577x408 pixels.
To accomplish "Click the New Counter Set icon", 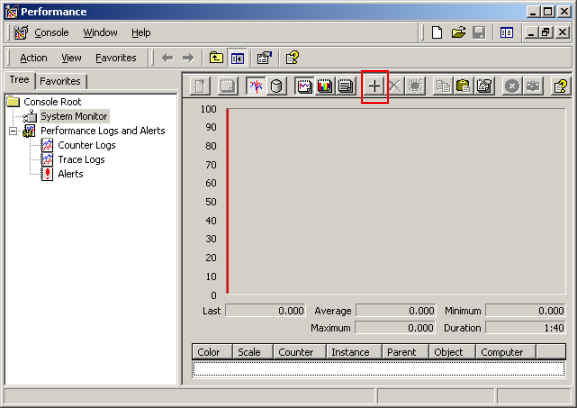I will [200, 86].
